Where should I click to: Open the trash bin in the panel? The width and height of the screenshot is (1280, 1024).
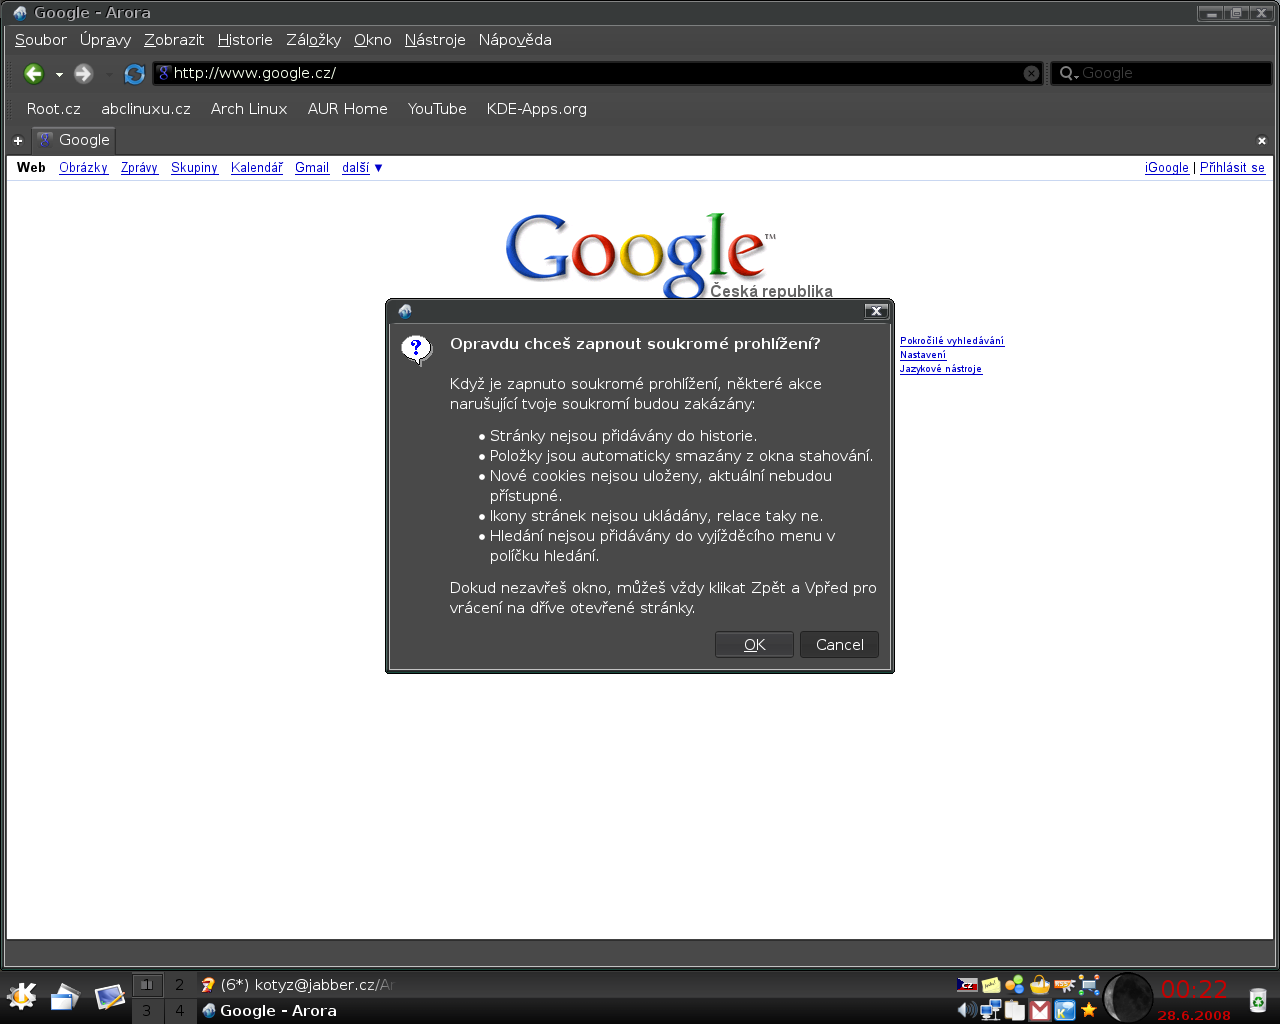pos(1258,999)
